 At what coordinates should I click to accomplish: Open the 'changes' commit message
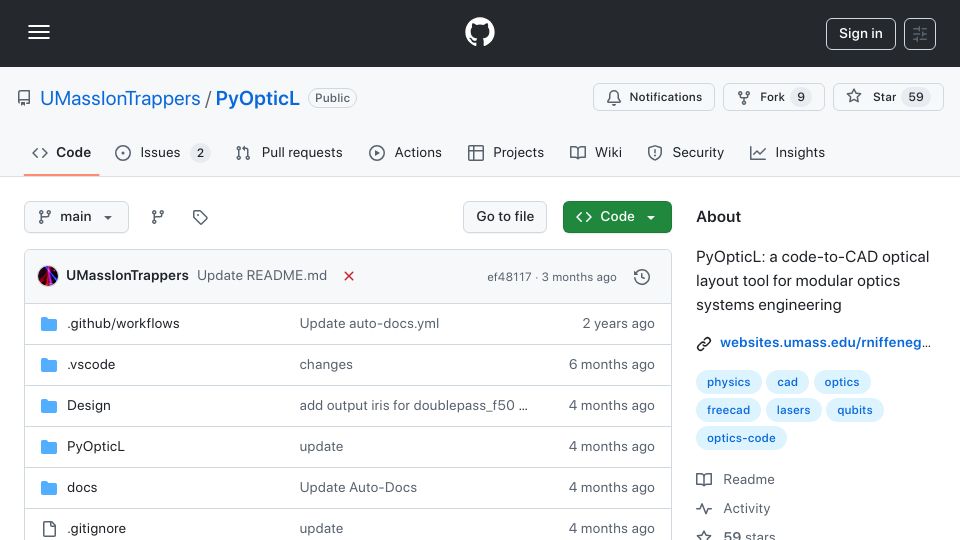coord(326,364)
